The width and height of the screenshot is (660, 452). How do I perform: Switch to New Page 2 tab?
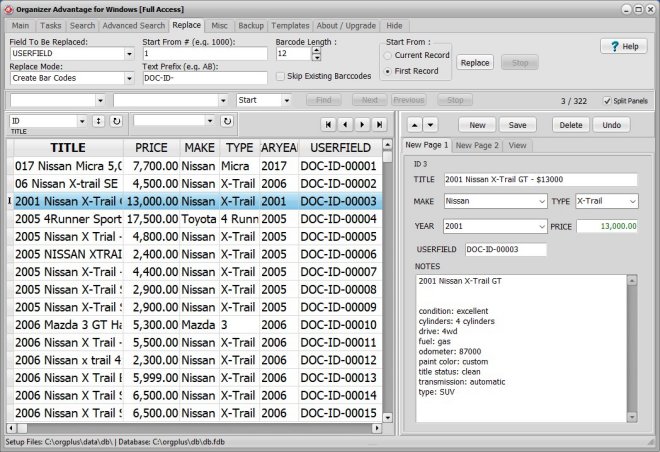(x=477, y=146)
